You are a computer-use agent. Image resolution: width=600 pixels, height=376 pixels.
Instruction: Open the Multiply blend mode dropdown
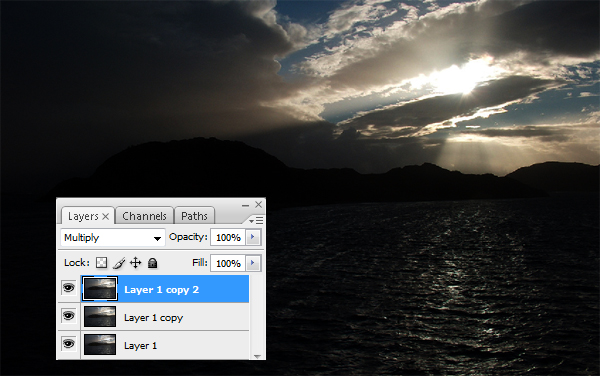(112, 238)
